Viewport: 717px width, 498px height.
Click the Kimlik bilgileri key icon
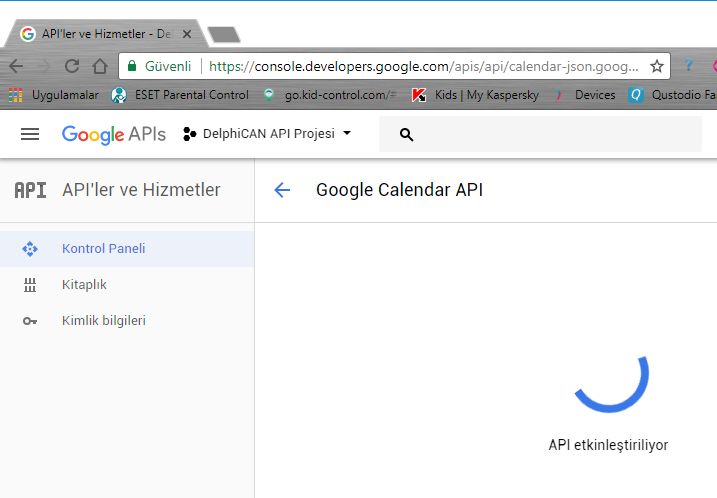click(x=30, y=321)
